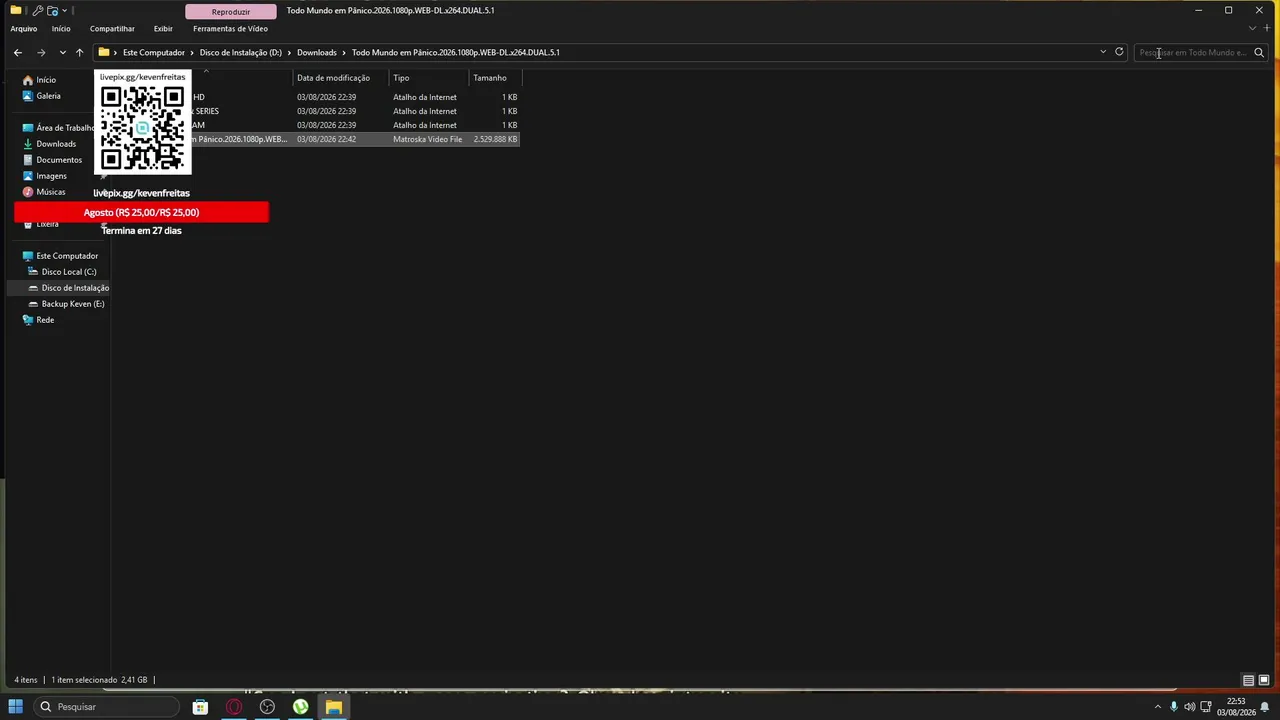Open the Início ribbon tab
The height and width of the screenshot is (720, 1280).
click(x=61, y=28)
